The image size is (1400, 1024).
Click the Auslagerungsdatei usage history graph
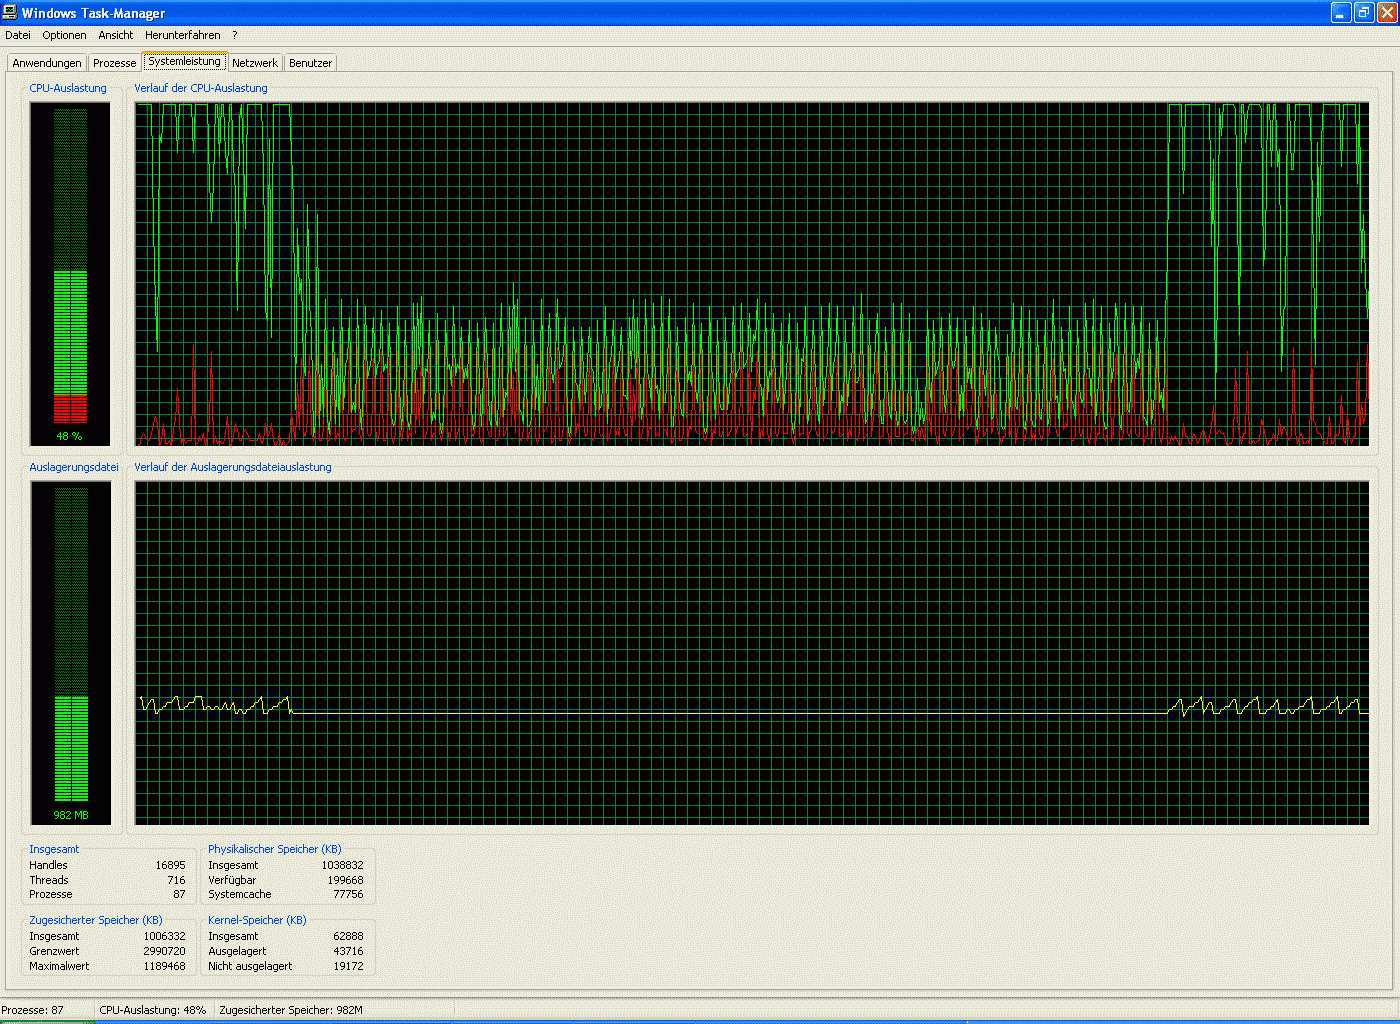click(751, 652)
